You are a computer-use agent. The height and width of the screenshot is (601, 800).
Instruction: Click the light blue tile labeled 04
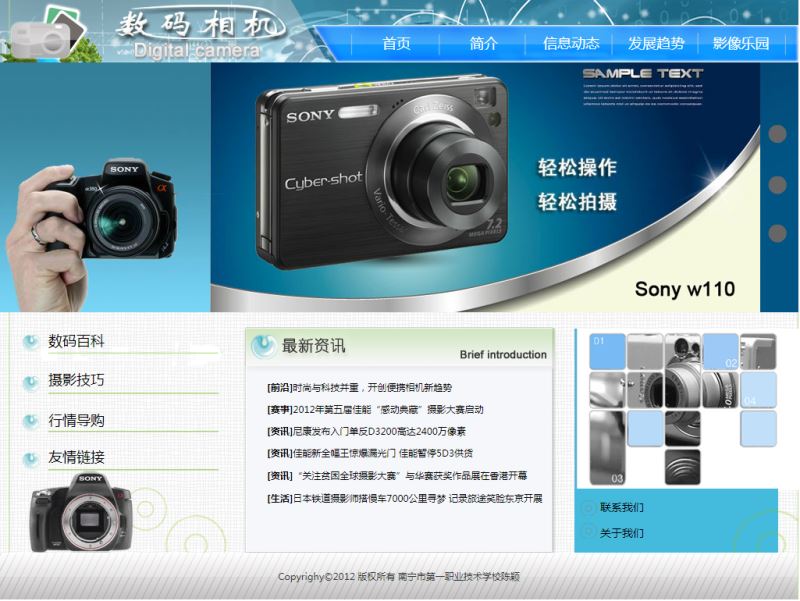coord(758,390)
